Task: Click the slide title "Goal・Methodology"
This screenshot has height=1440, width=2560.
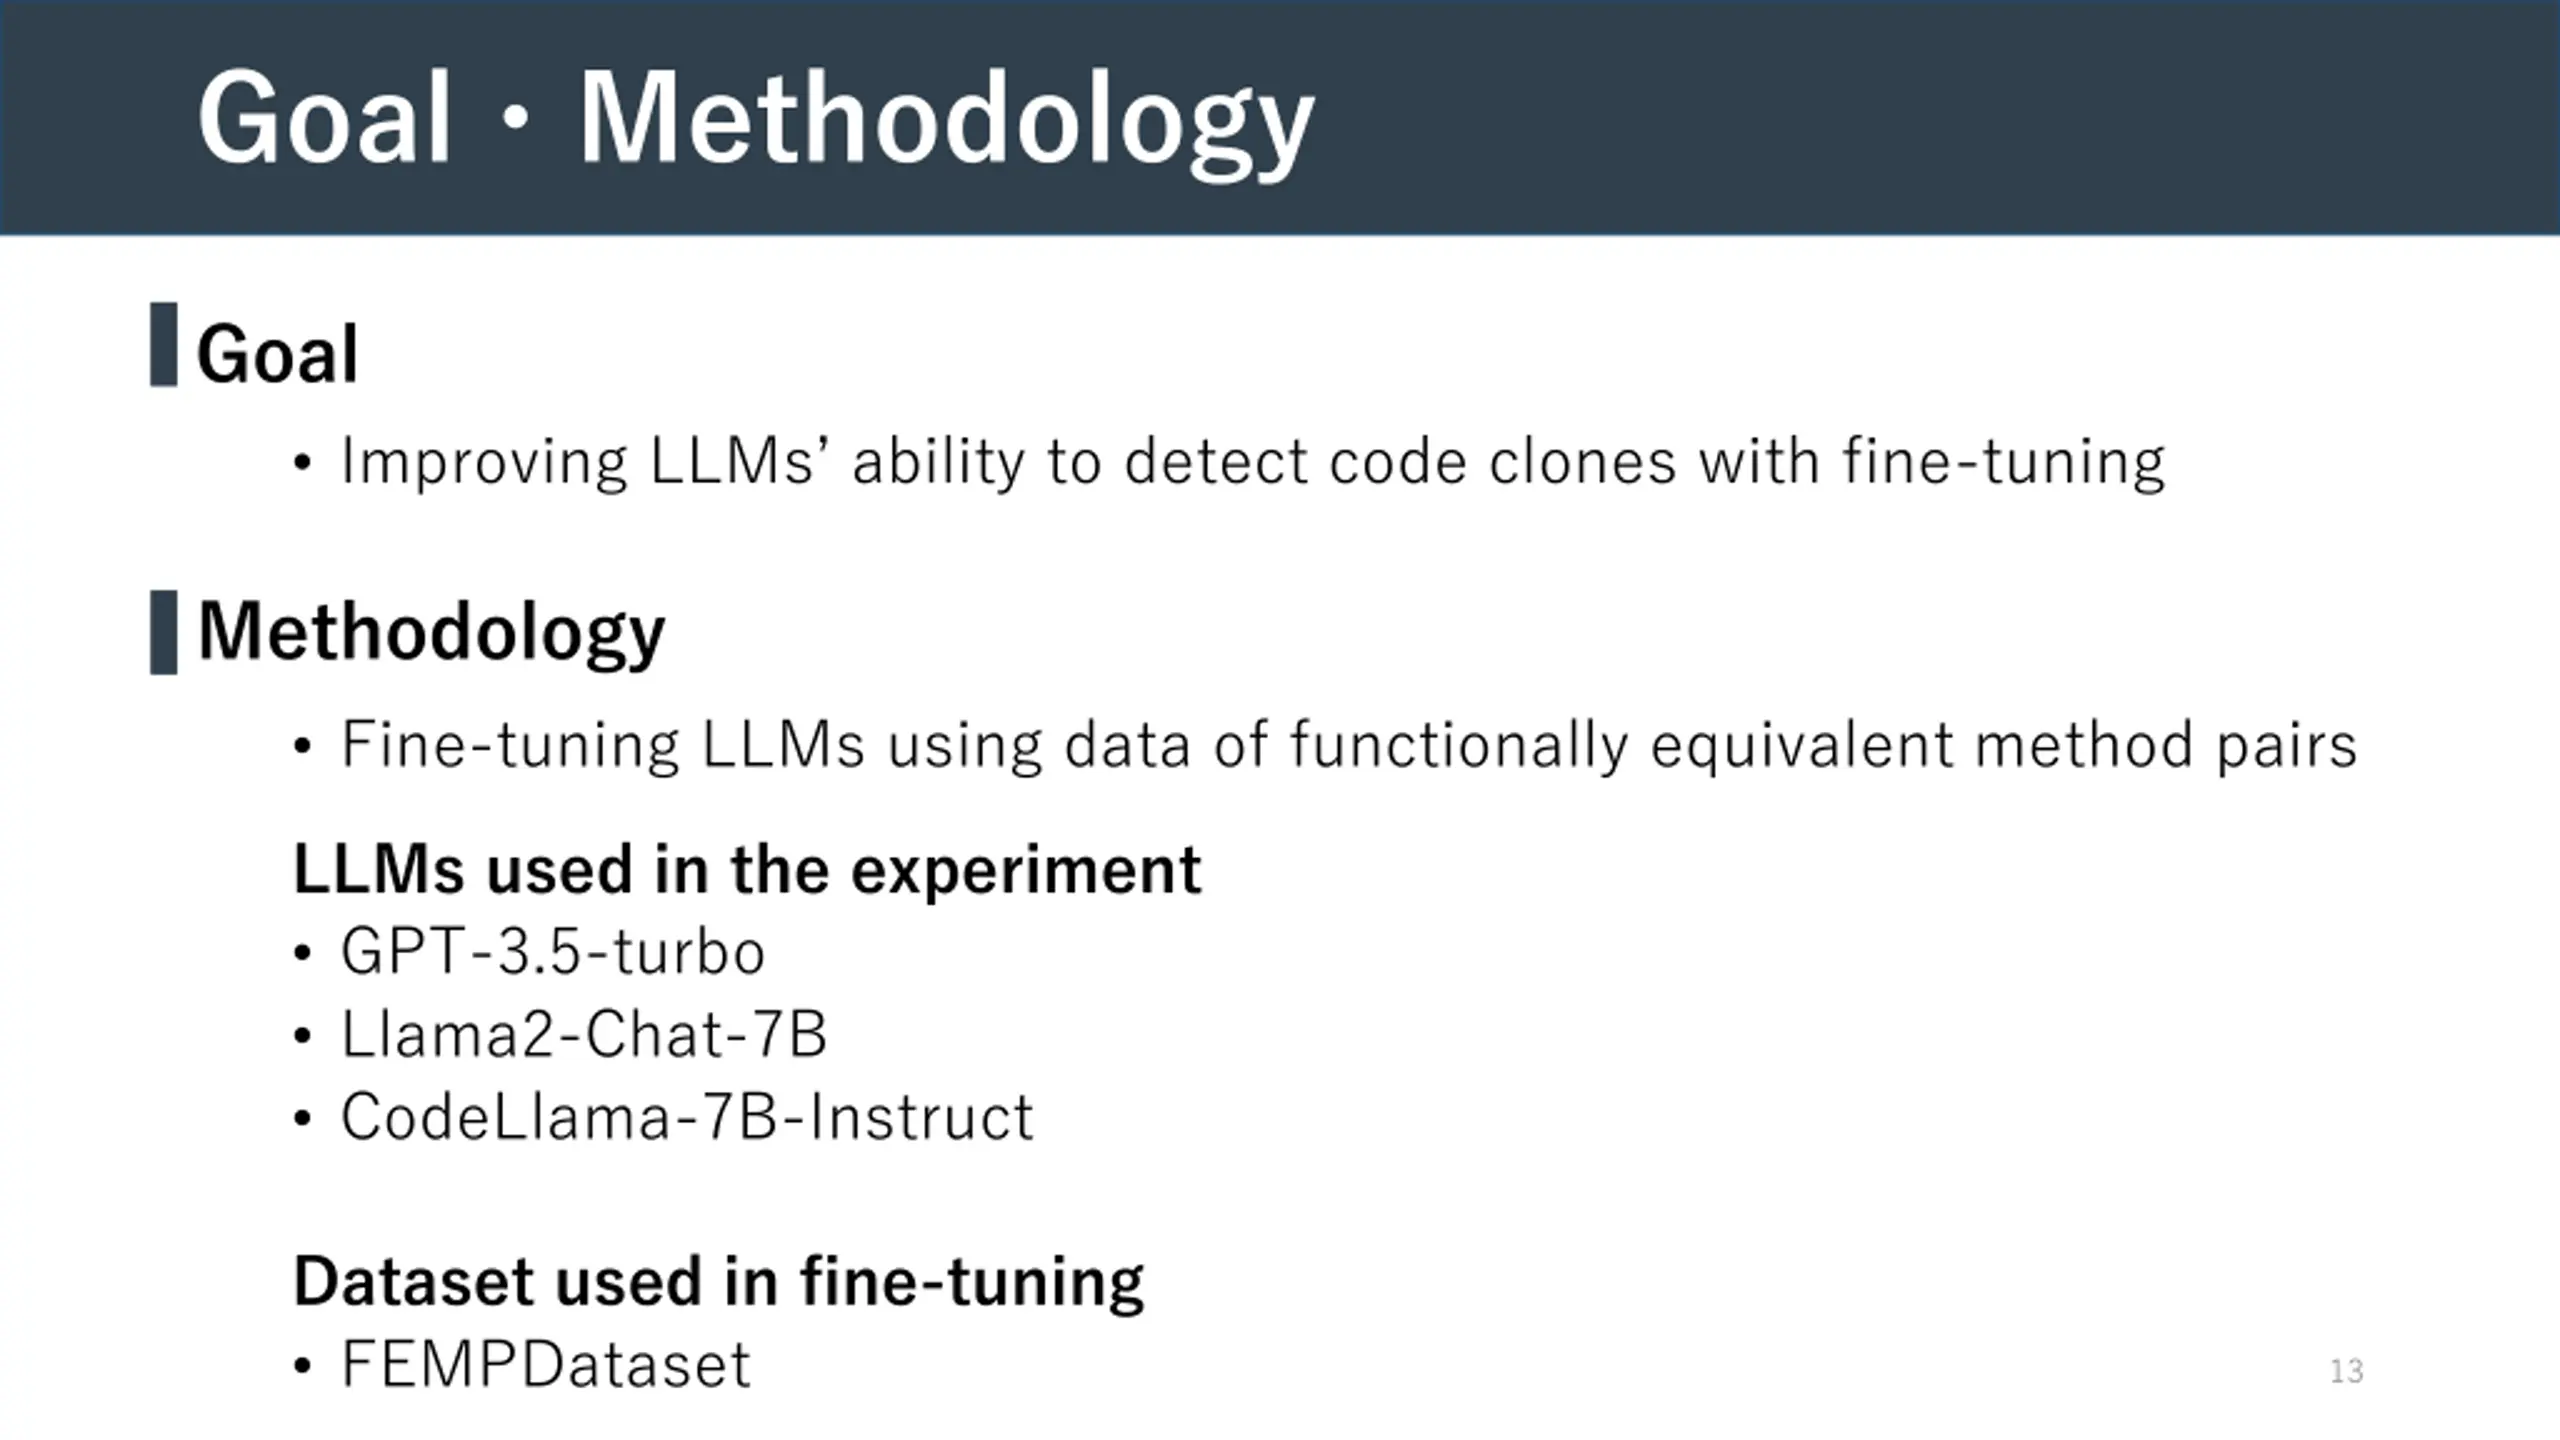Action: coord(756,120)
